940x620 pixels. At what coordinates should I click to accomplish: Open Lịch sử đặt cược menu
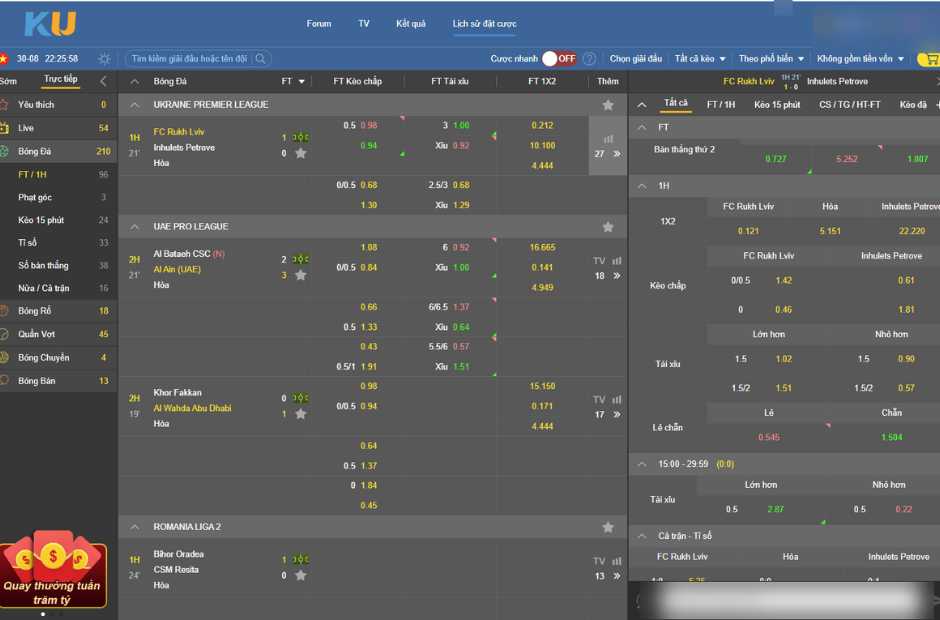[484, 24]
